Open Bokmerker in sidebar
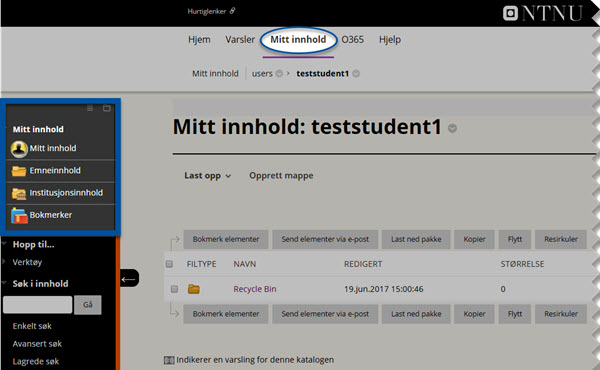The image size is (600, 370). click(x=51, y=215)
